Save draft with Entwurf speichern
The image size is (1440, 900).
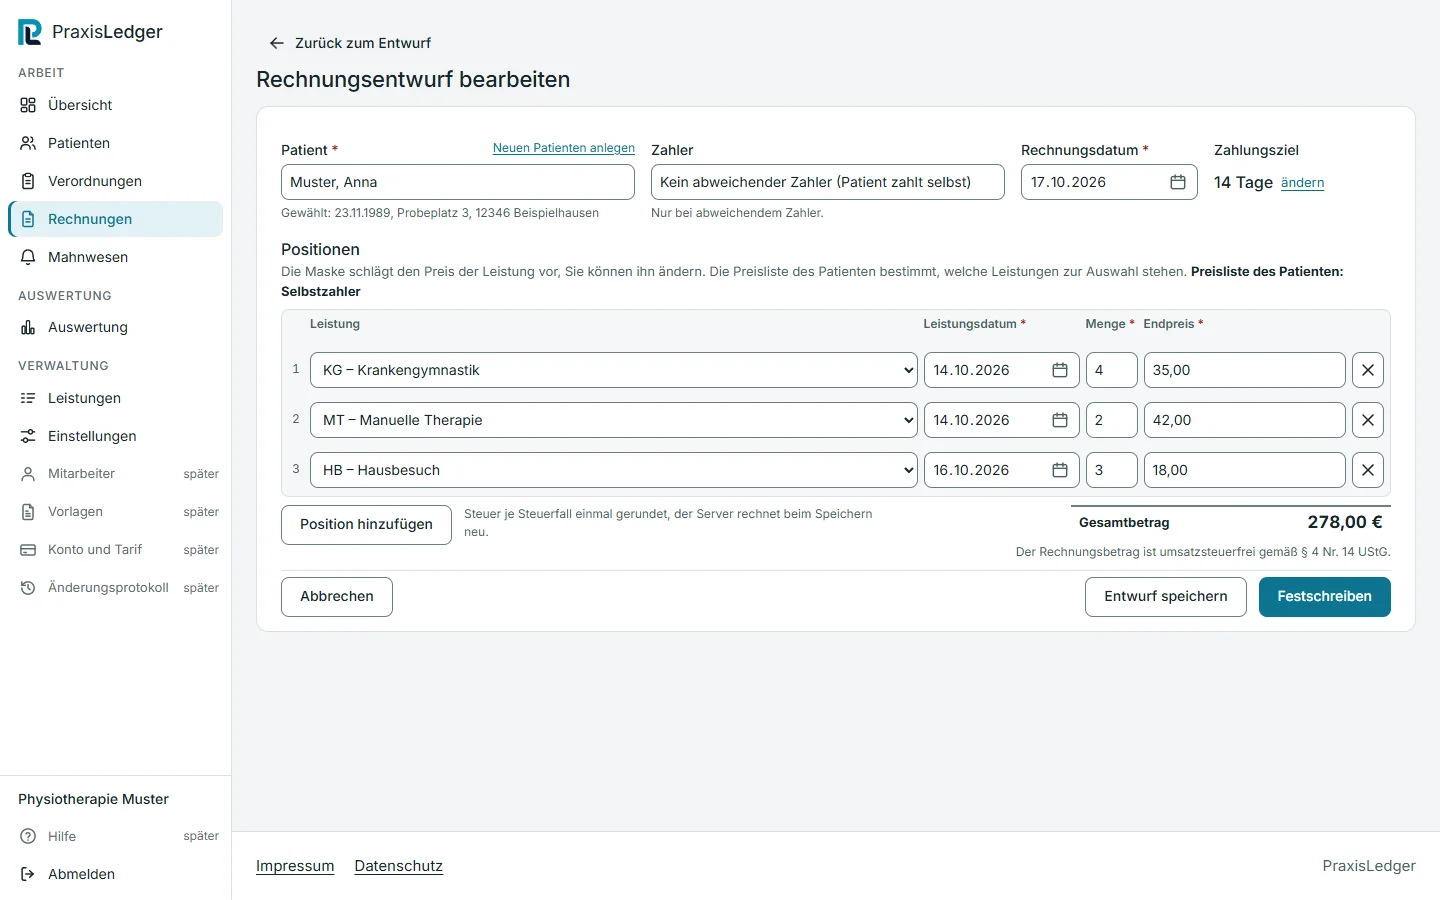(1166, 597)
